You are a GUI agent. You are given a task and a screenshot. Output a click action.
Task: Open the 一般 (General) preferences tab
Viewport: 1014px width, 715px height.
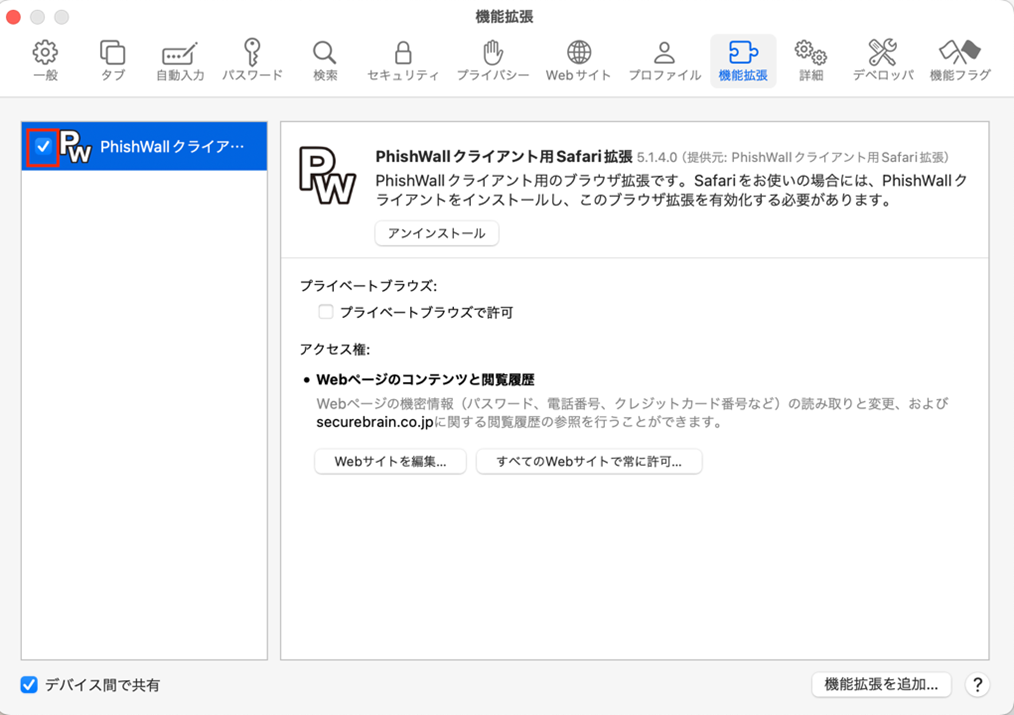pos(45,61)
